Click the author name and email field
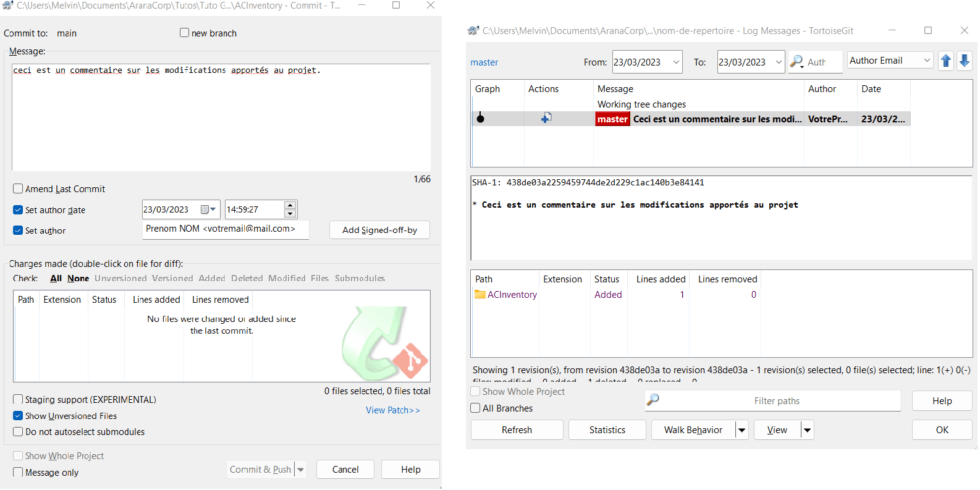 pos(226,230)
